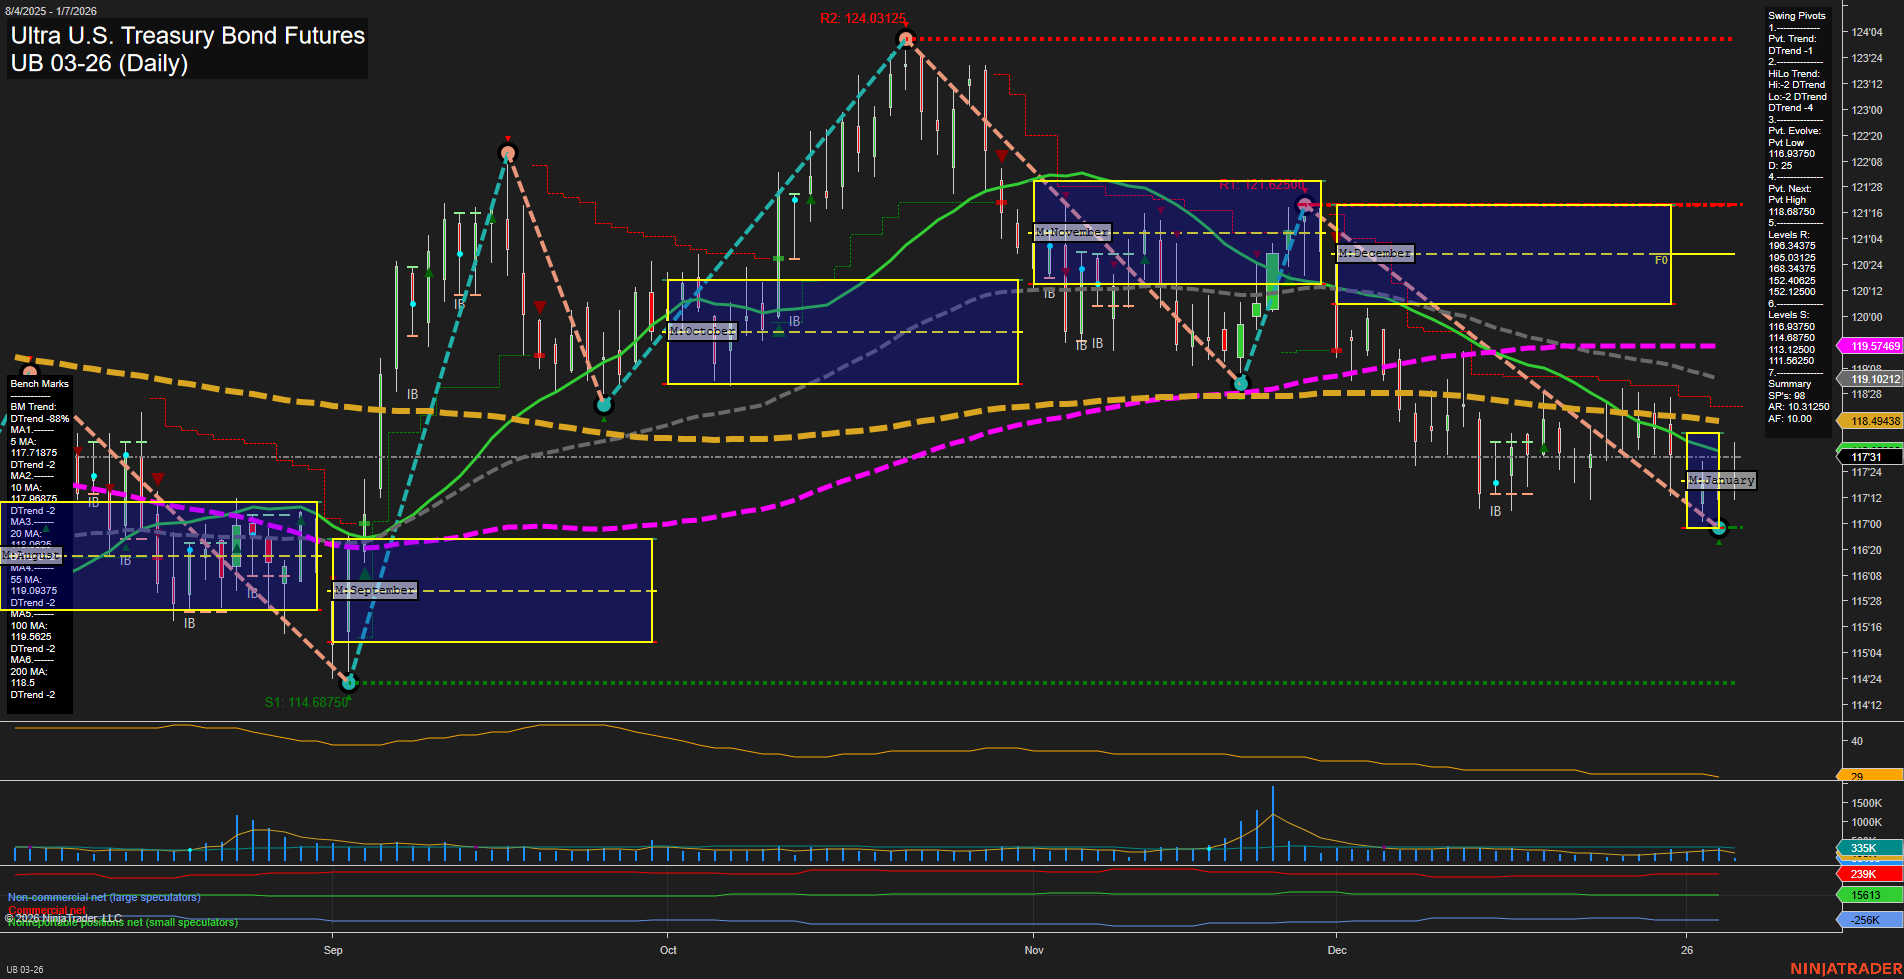
Task: Click the M:December monthly range label
Action: pos(1375,253)
